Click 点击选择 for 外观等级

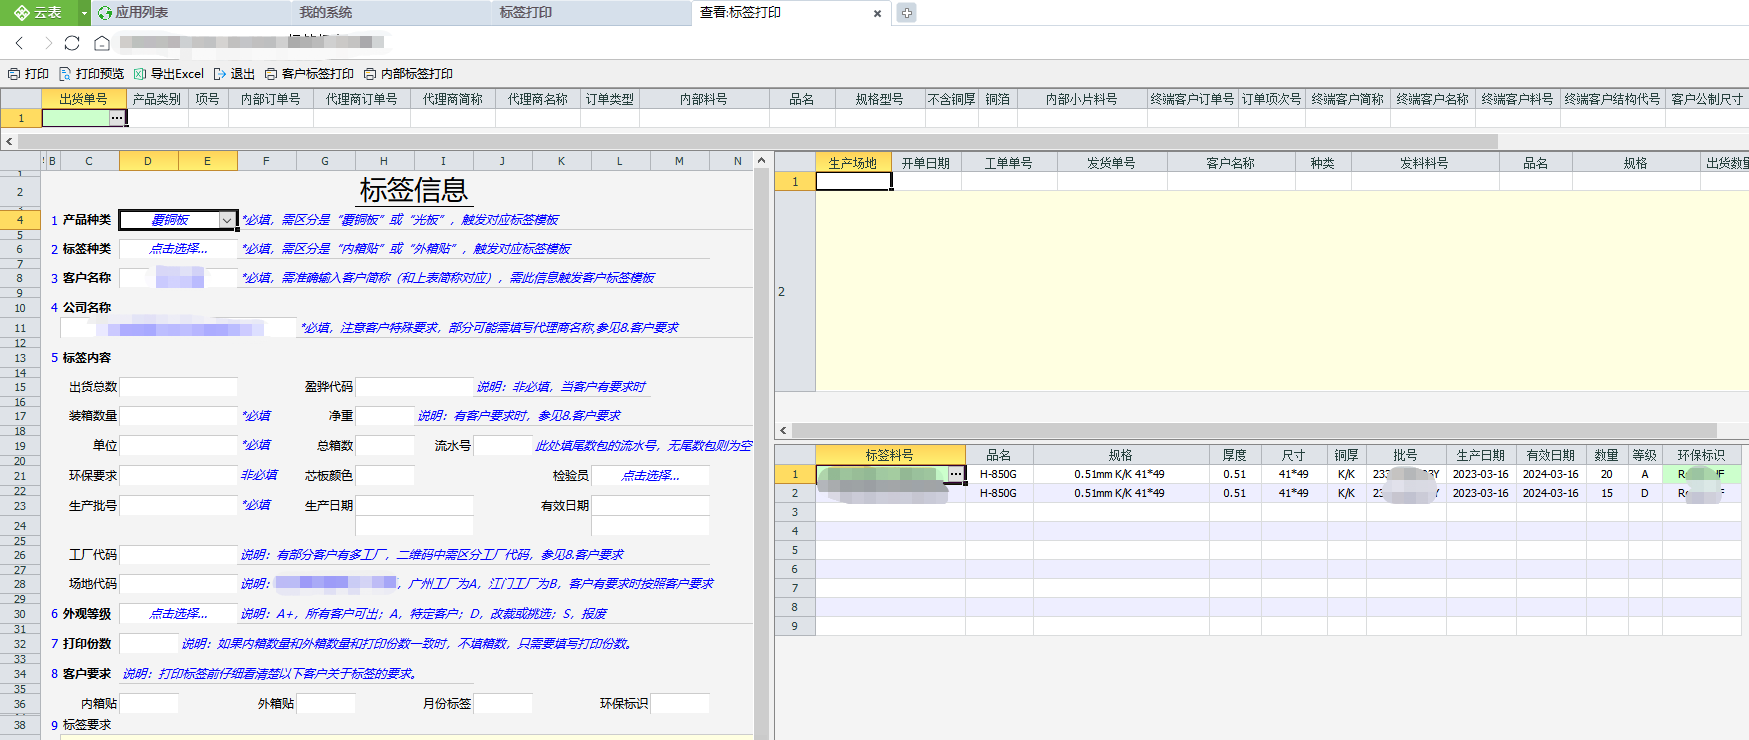(178, 614)
